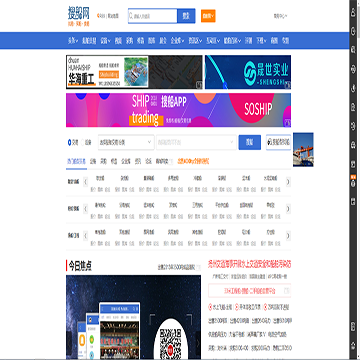This screenshot has height=360, width=360.
Task: Focus the header search input field
Action: (x=153, y=16)
